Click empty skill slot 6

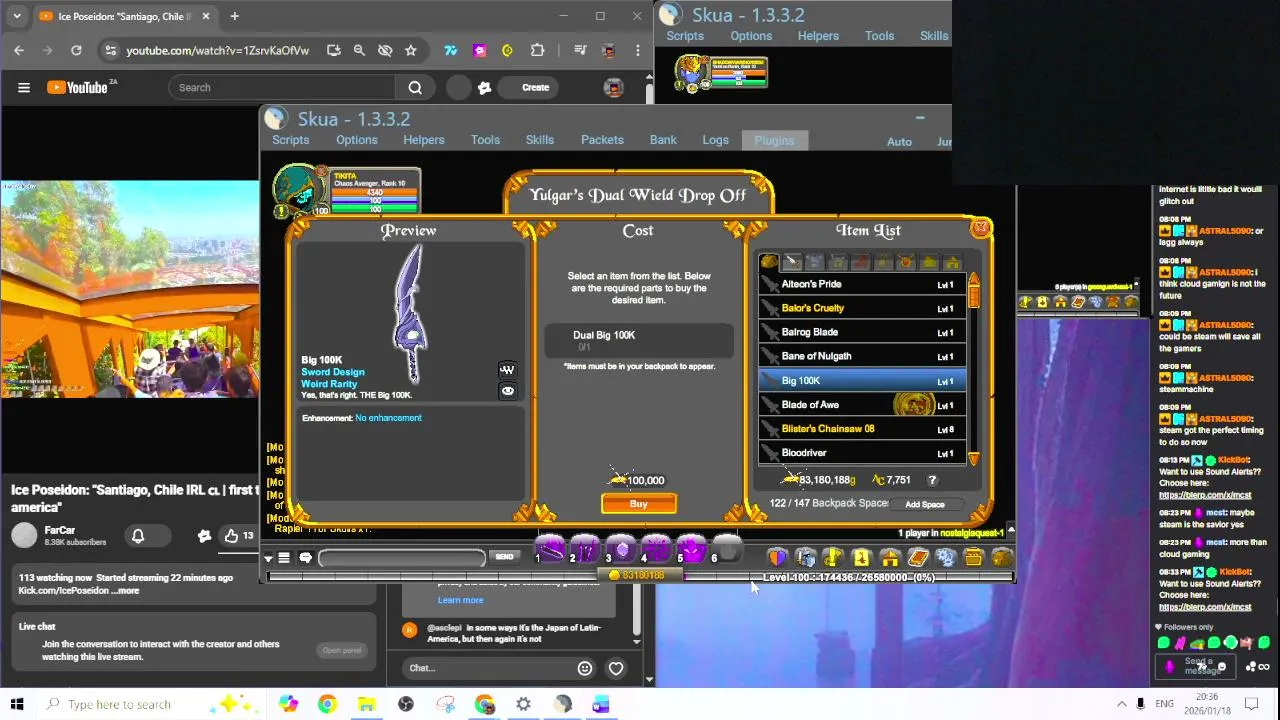tap(727, 549)
